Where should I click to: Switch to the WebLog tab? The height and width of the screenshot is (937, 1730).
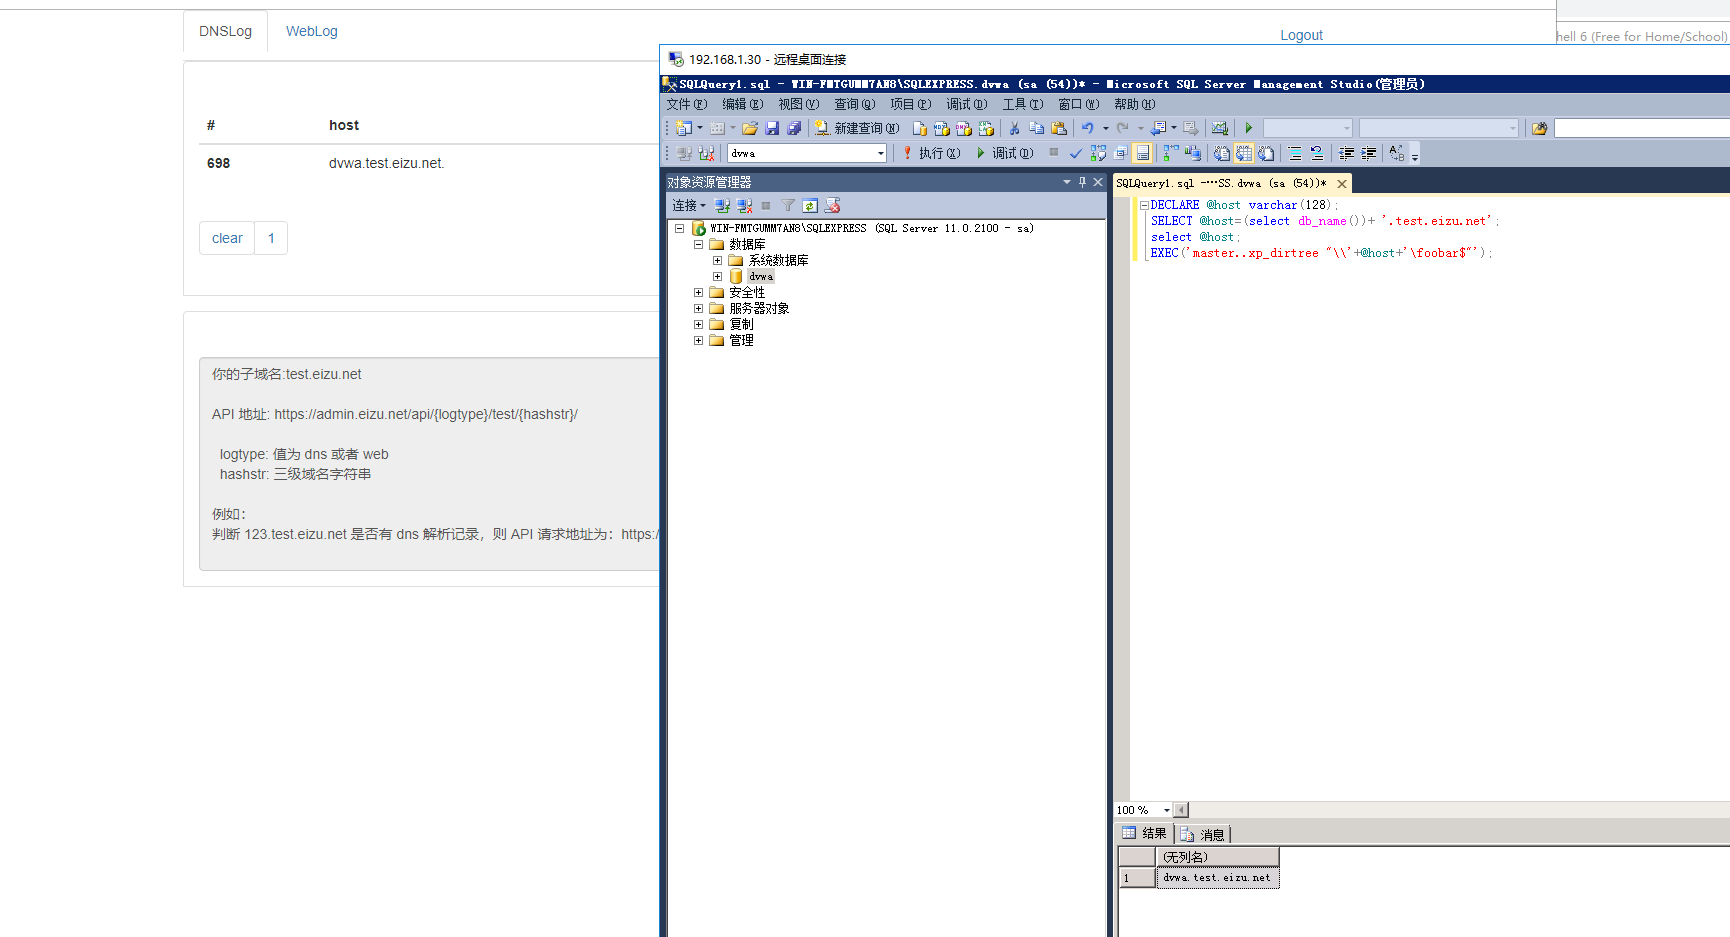pos(312,31)
